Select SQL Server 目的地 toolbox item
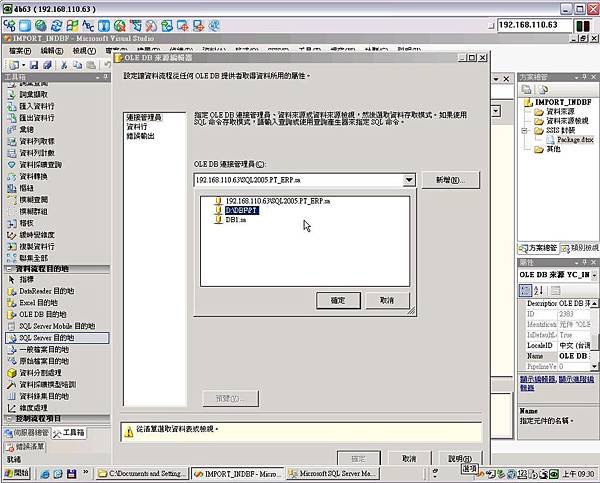Screen dimensions: 600x483 [x=57, y=338]
